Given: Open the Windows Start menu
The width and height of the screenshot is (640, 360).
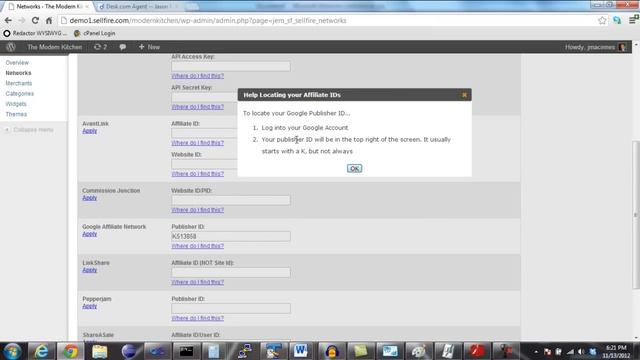Looking at the screenshot, I should (12, 351).
